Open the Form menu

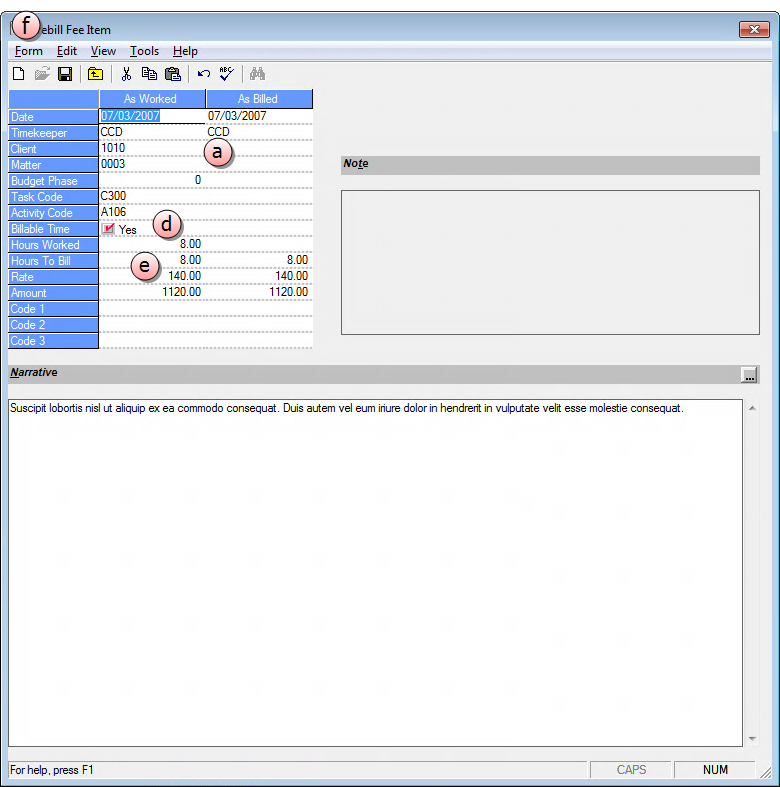(29, 51)
